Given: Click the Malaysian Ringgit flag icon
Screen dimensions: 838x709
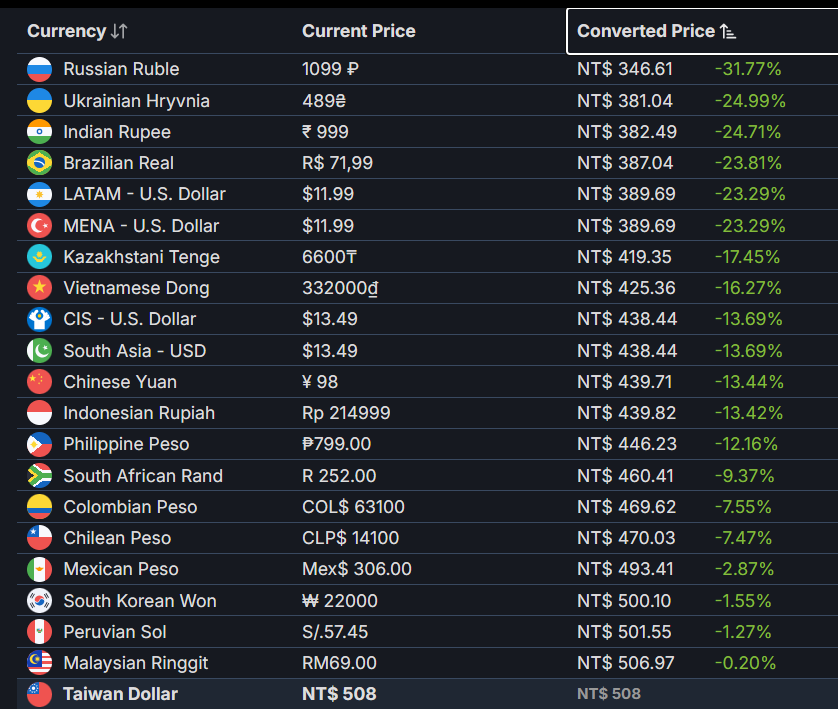Looking at the screenshot, I should tap(40, 663).
